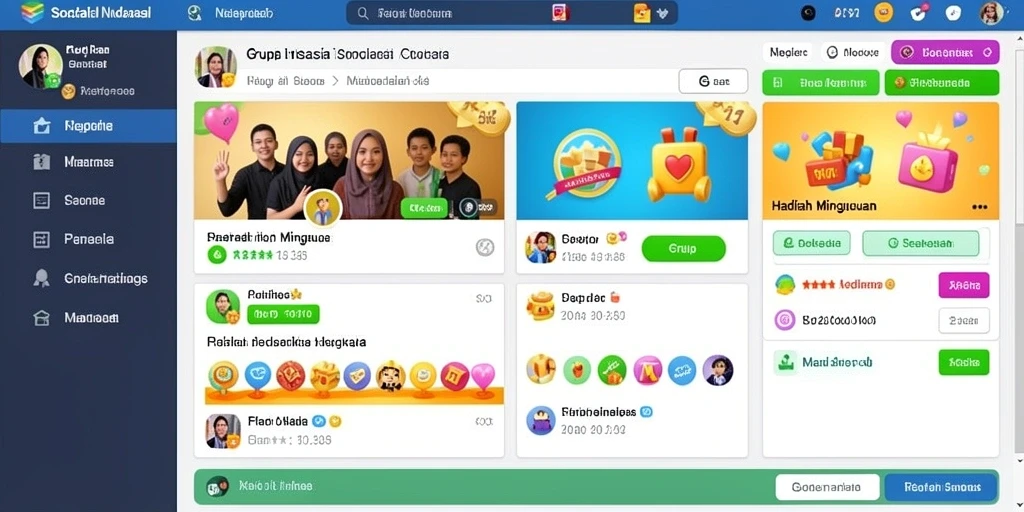The width and height of the screenshot is (1024, 512).
Task: Click the pink heart badge ending the badge strip
Action: [x=483, y=377]
